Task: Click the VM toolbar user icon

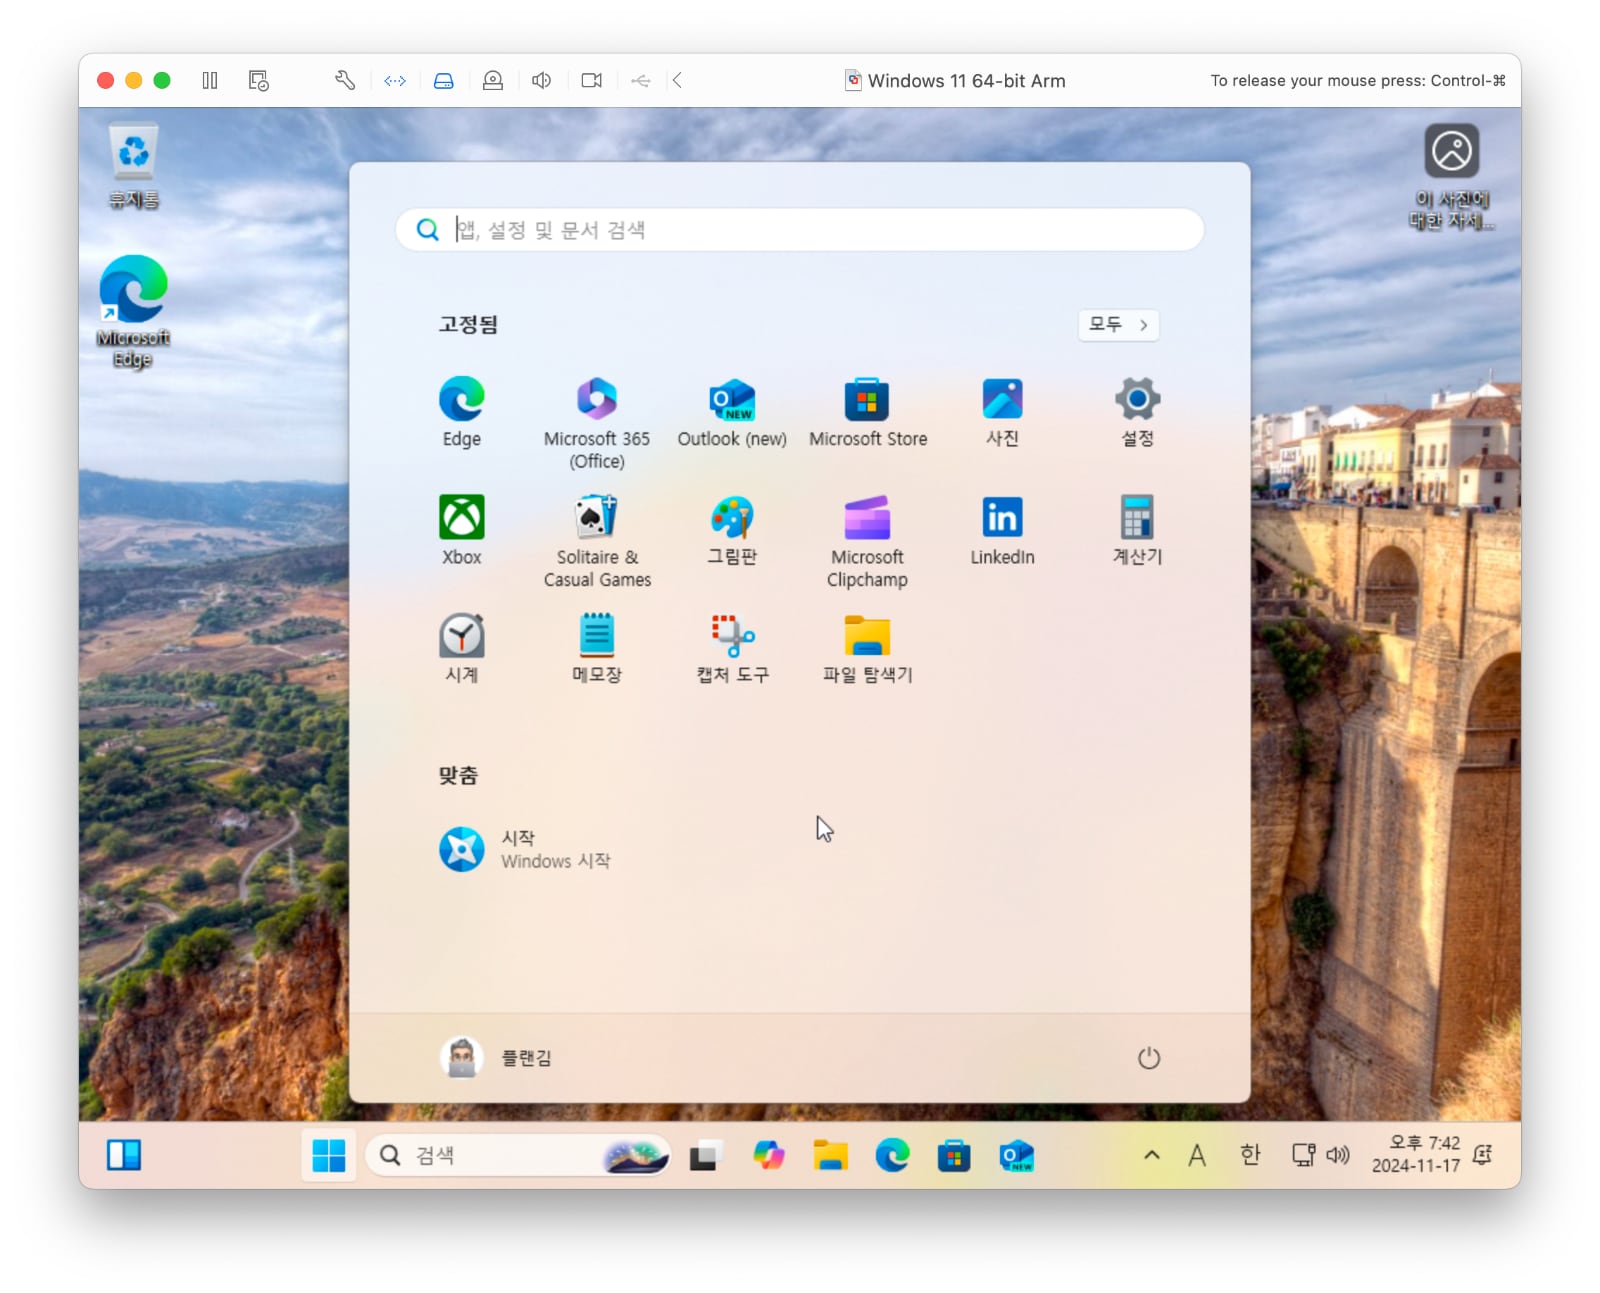Action: pyautogui.click(x=493, y=80)
